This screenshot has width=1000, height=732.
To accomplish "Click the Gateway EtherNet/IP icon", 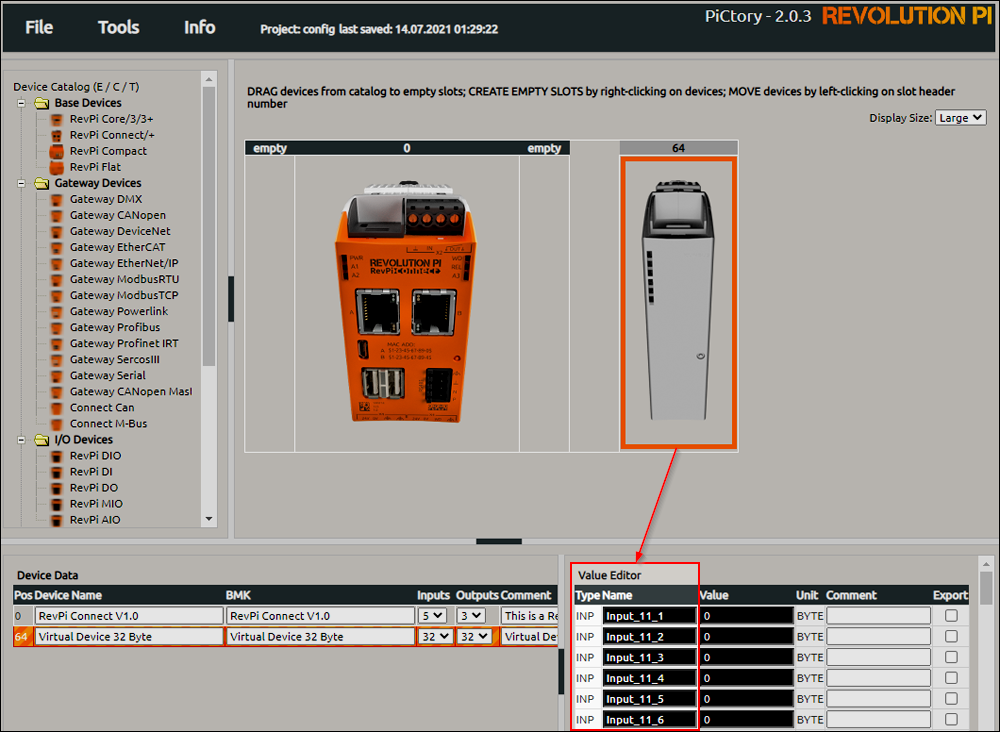I will pyautogui.click(x=57, y=263).
